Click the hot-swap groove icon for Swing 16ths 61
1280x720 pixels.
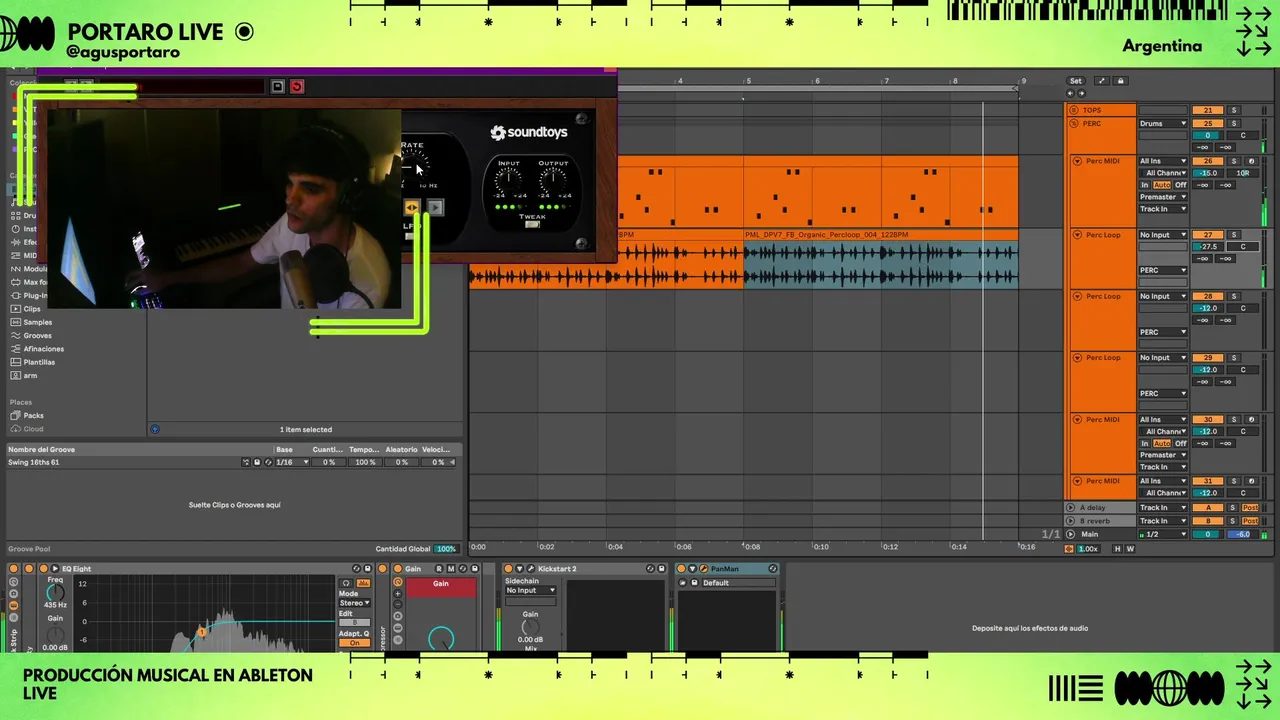pyautogui.click(x=267, y=462)
